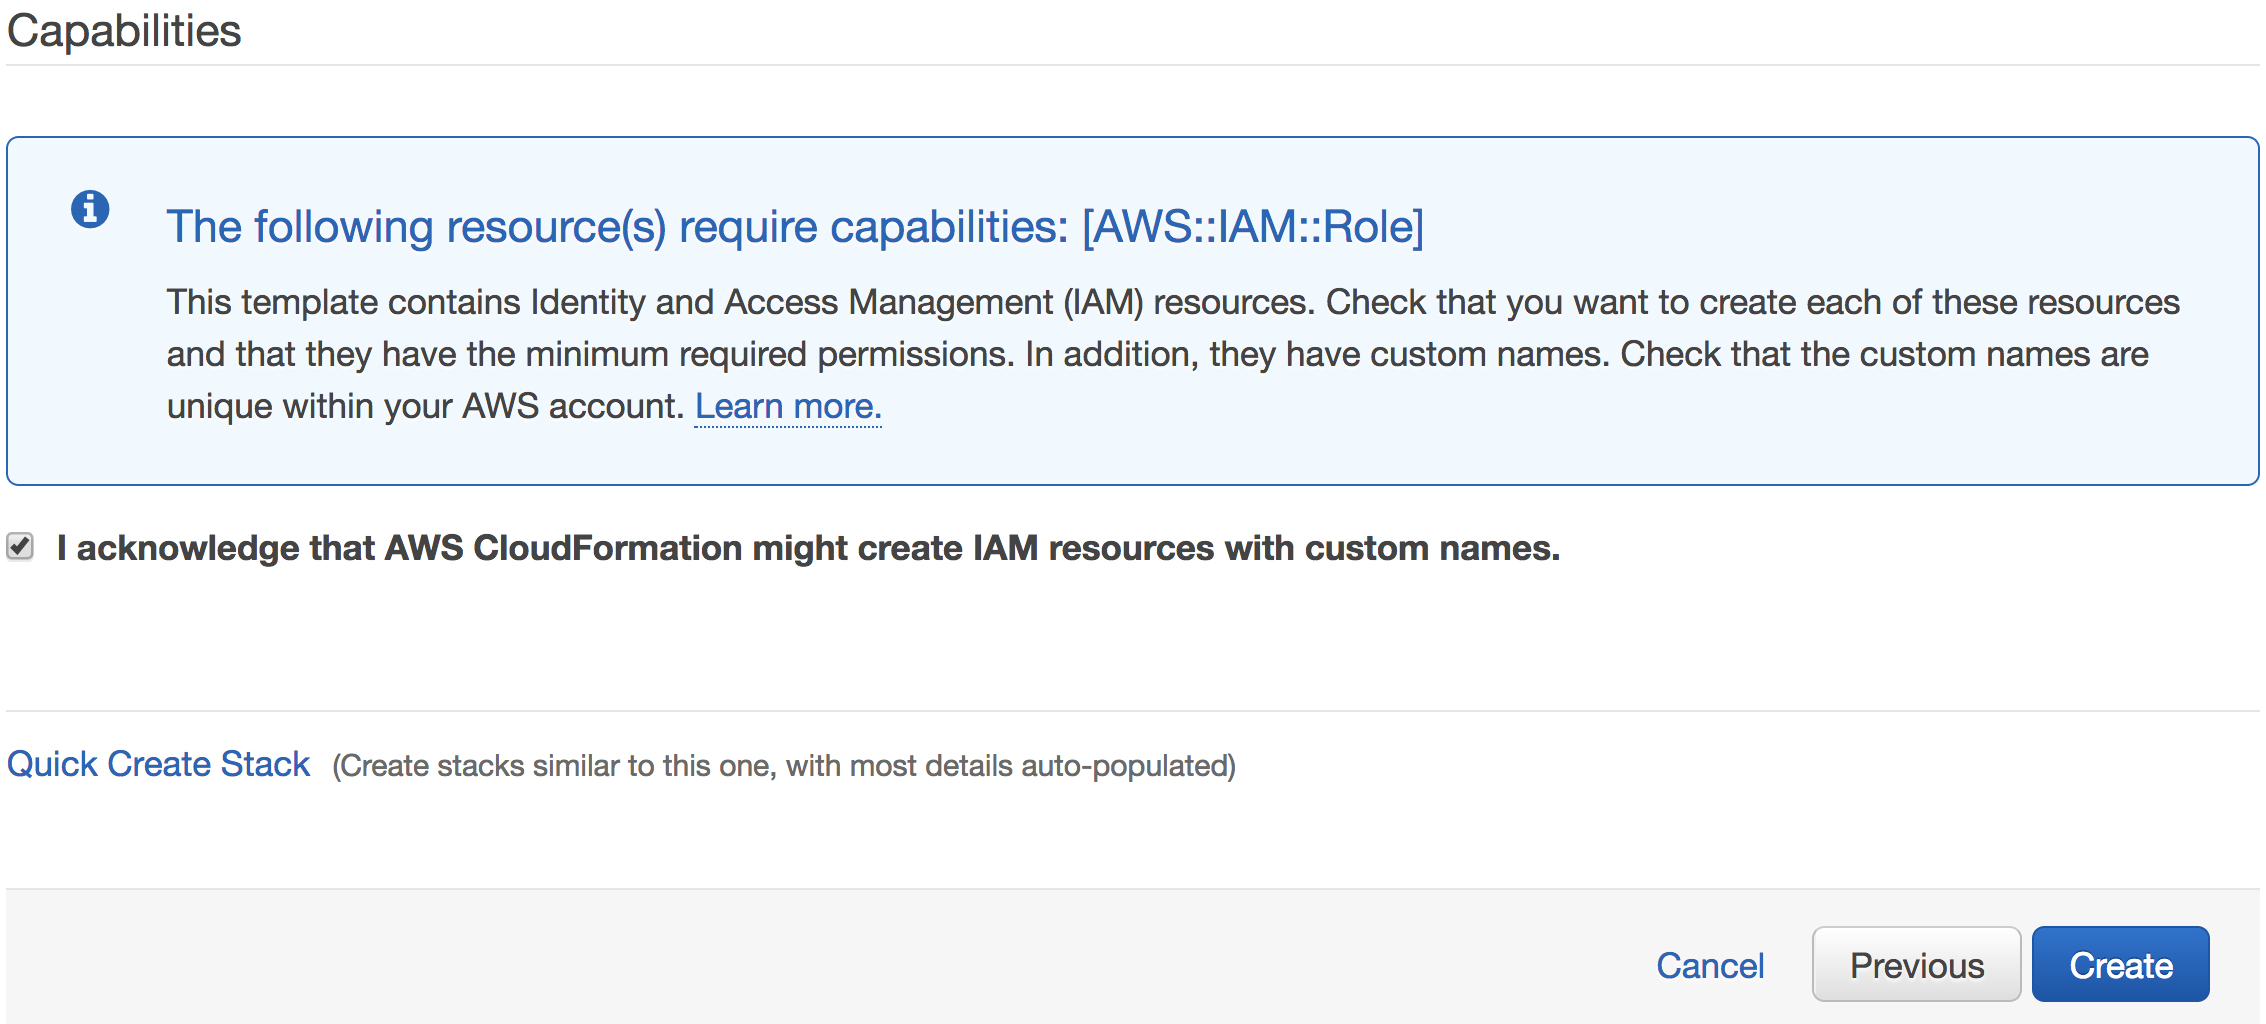Click the Capabilities section heading
The image size is (2266, 1024).
(124, 30)
